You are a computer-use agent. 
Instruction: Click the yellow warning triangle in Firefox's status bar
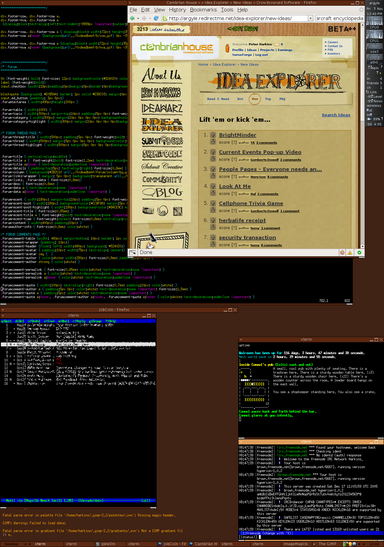coord(350,252)
